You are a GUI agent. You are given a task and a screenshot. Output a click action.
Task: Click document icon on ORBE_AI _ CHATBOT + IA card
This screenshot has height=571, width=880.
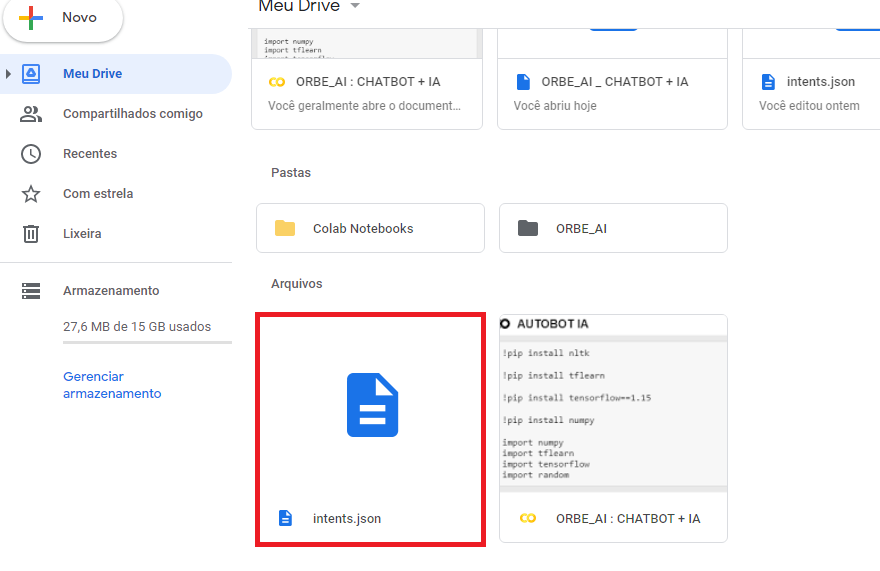[523, 82]
